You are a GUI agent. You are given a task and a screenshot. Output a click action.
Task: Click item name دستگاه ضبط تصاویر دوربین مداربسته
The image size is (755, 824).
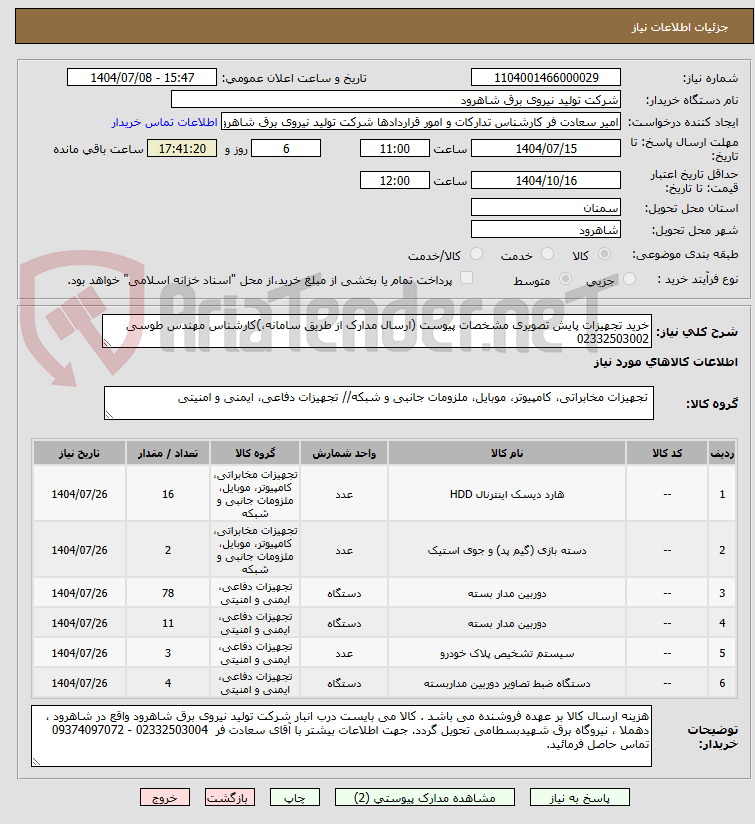click(x=507, y=683)
